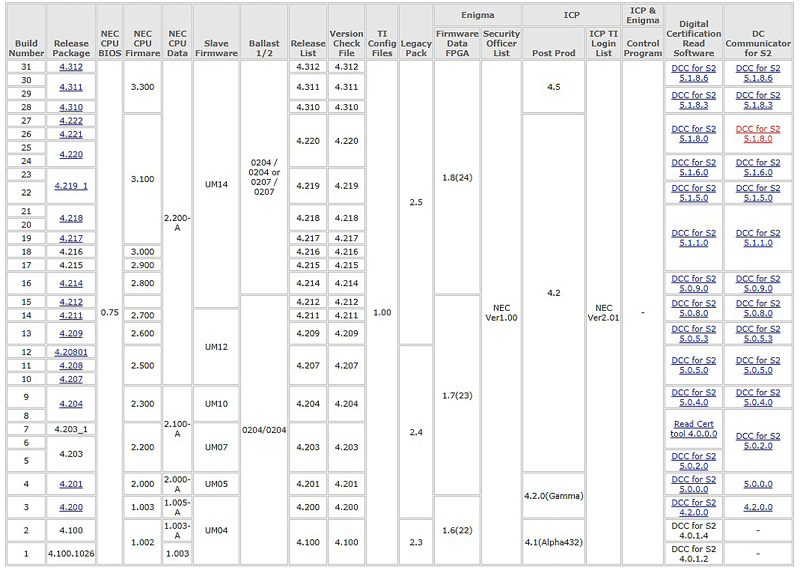Viewport: 800px width, 570px height.
Task: Open the 4.204 Release Package link
Action: click(x=71, y=404)
